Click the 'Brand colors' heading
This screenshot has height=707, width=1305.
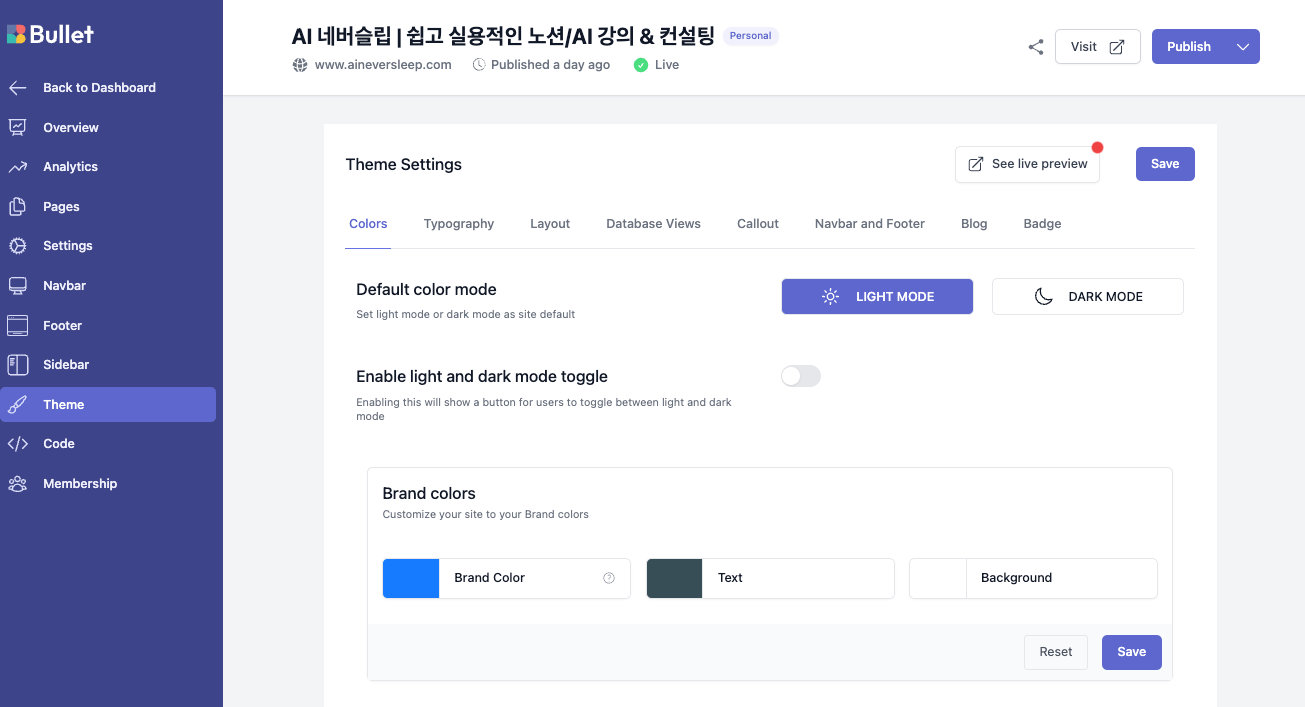click(x=429, y=494)
